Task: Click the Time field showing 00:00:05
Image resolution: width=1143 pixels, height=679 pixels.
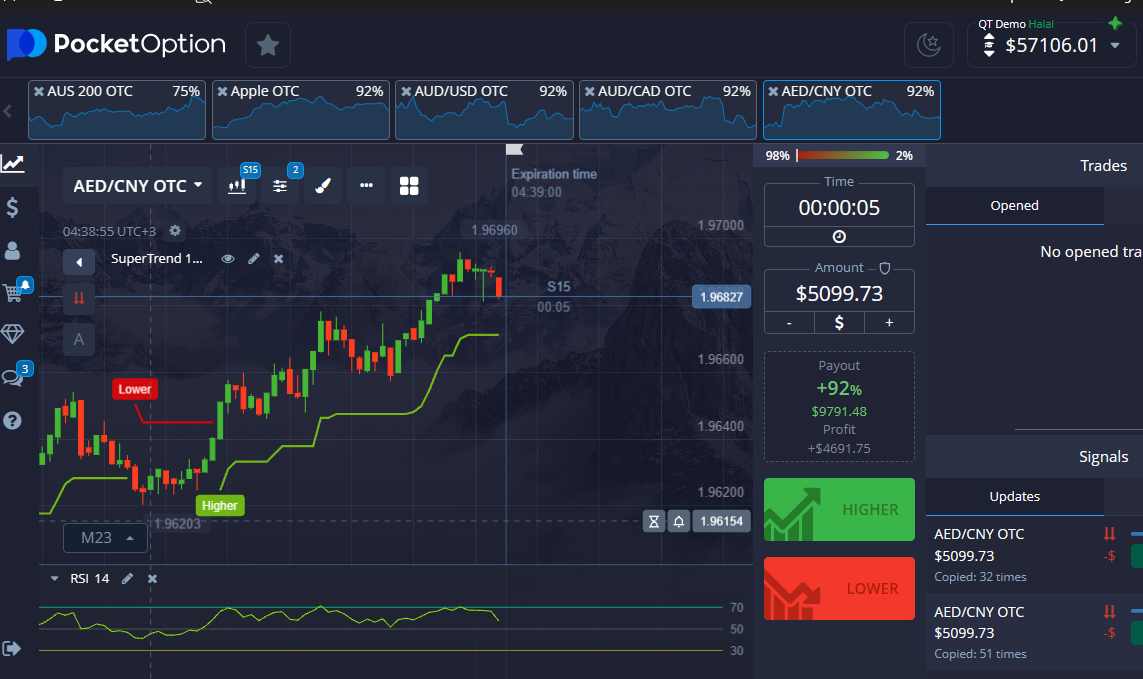Action: pos(839,208)
